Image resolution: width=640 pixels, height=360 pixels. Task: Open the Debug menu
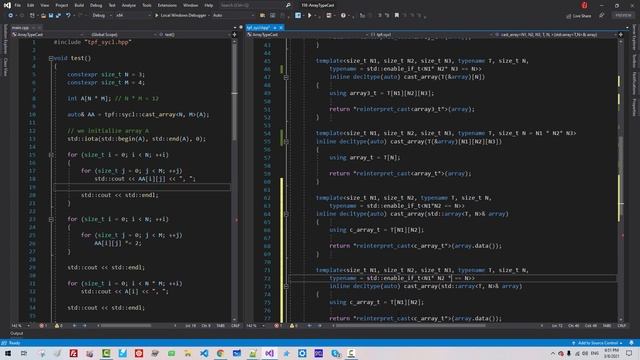[x=96, y=5]
